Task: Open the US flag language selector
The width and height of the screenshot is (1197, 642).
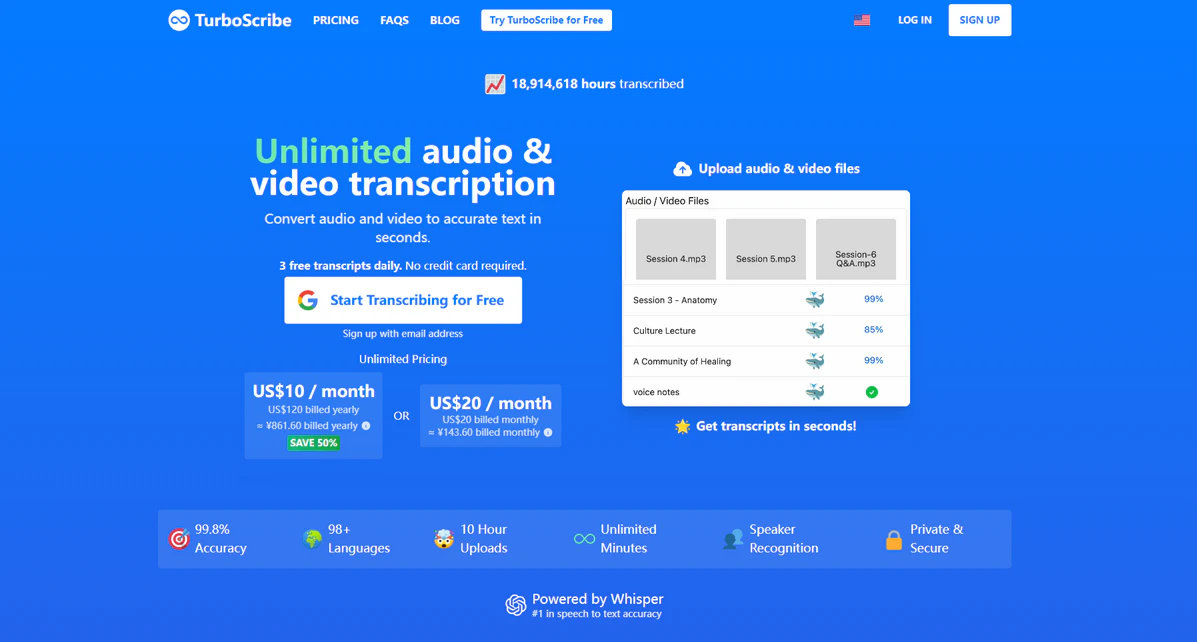Action: pyautogui.click(x=862, y=21)
